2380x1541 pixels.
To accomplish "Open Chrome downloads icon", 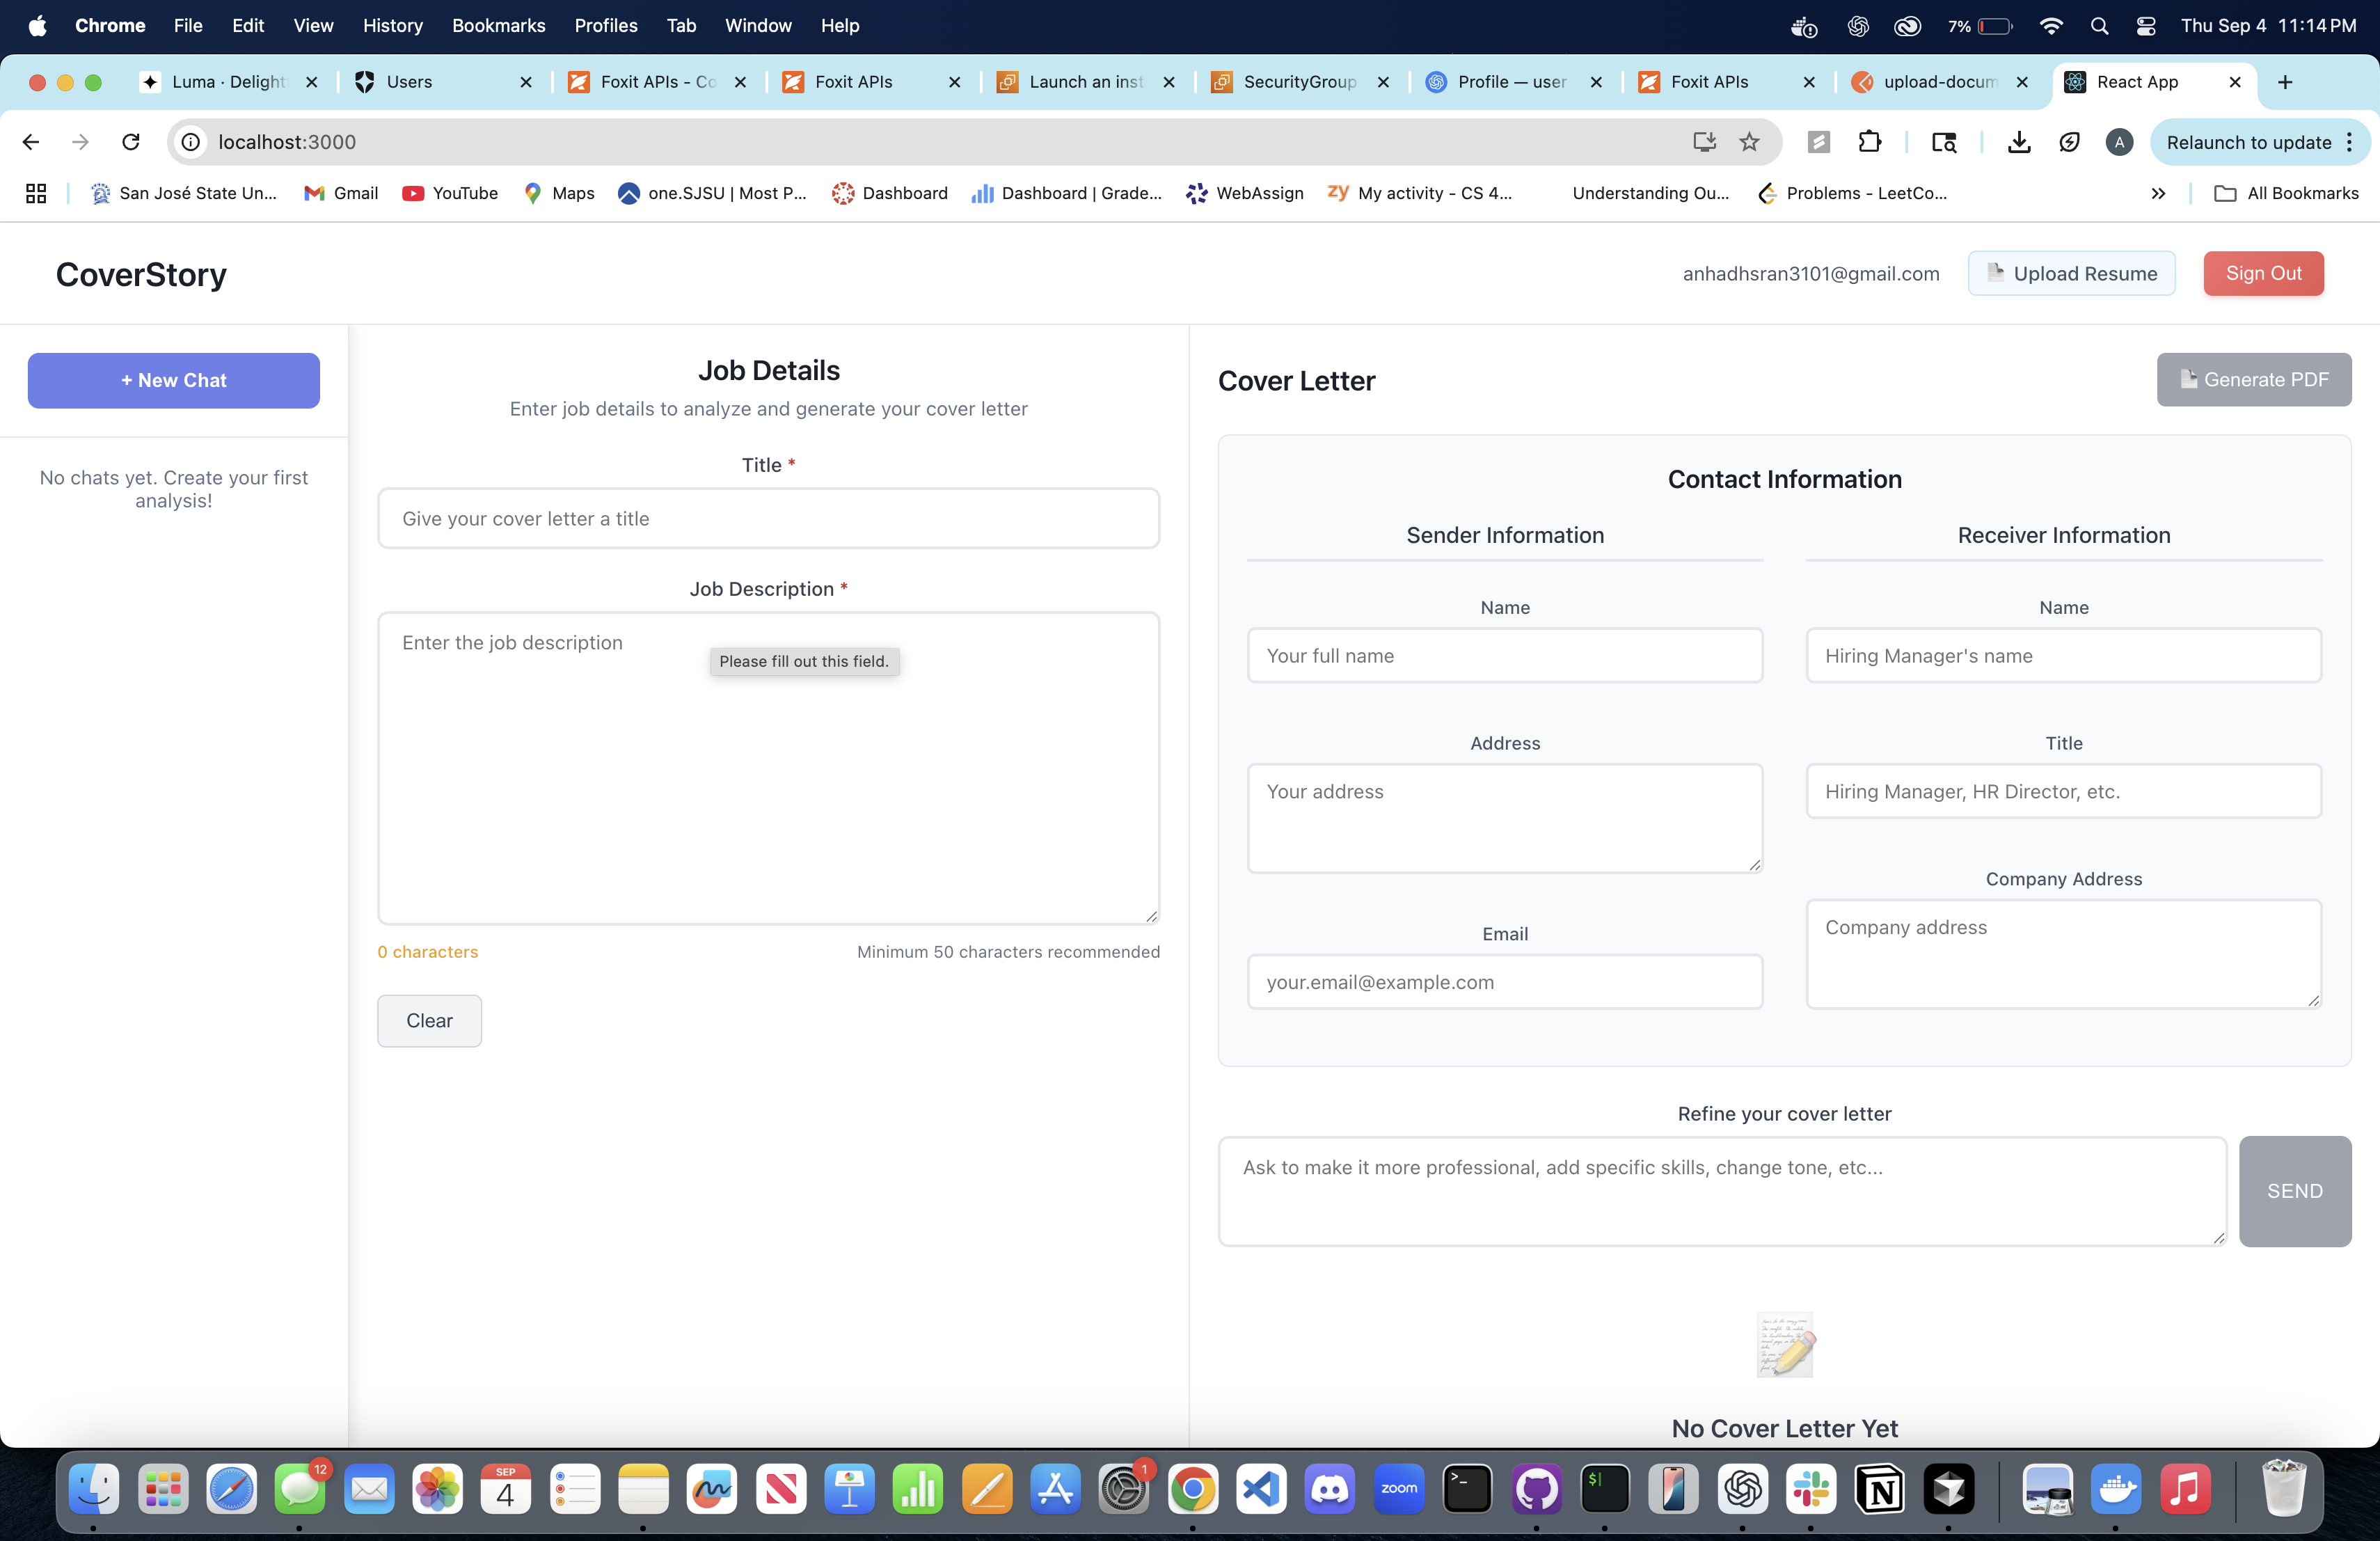I will tap(2019, 142).
